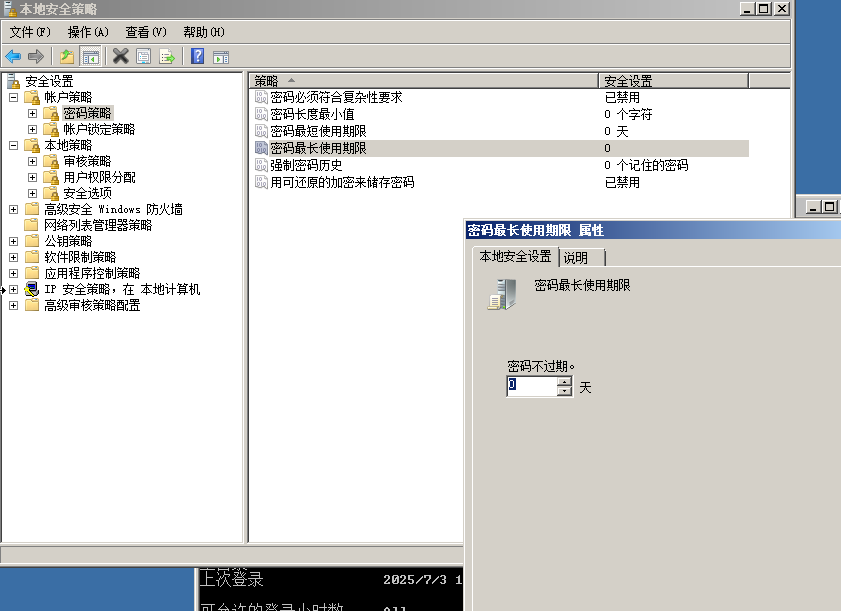This screenshot has height=611, width=841.
Task: Increase days with spinner up arrow
Action: (565, 381)
